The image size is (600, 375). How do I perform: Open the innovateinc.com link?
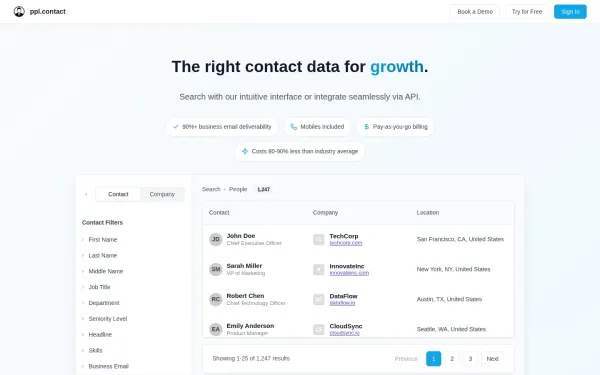point(349,273)
